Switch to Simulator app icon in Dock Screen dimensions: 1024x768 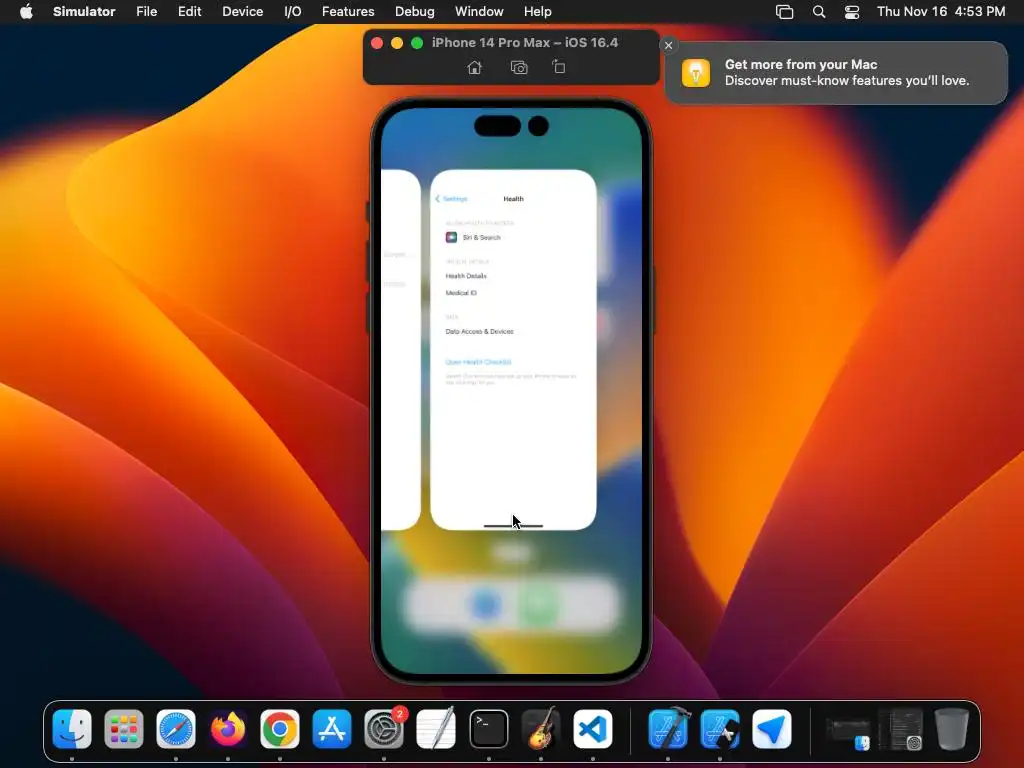tap(720, 729)
